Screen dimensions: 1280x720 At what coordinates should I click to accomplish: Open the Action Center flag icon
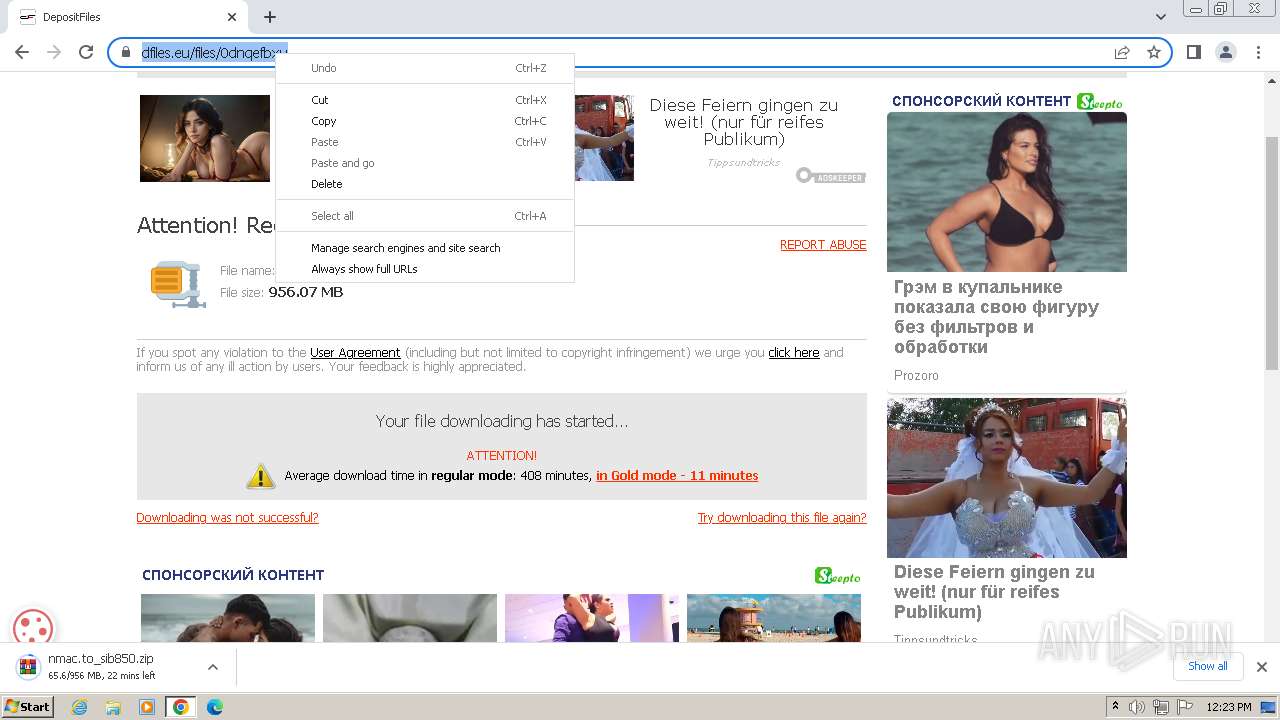[1184, 707]
